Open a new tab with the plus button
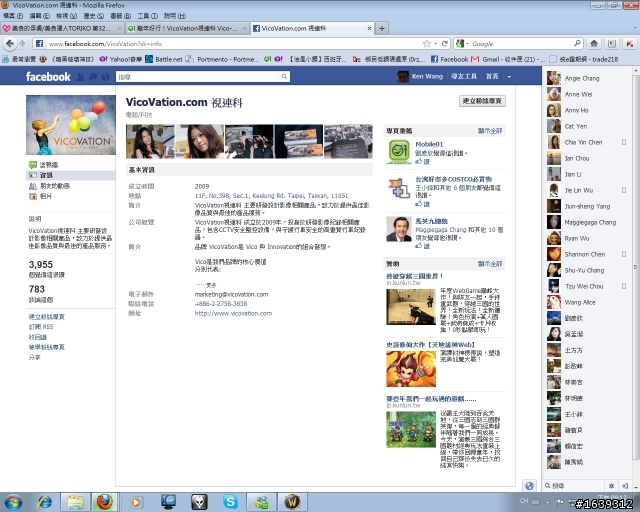The height and width of the screenshot is (512, 640). [382, 28]
